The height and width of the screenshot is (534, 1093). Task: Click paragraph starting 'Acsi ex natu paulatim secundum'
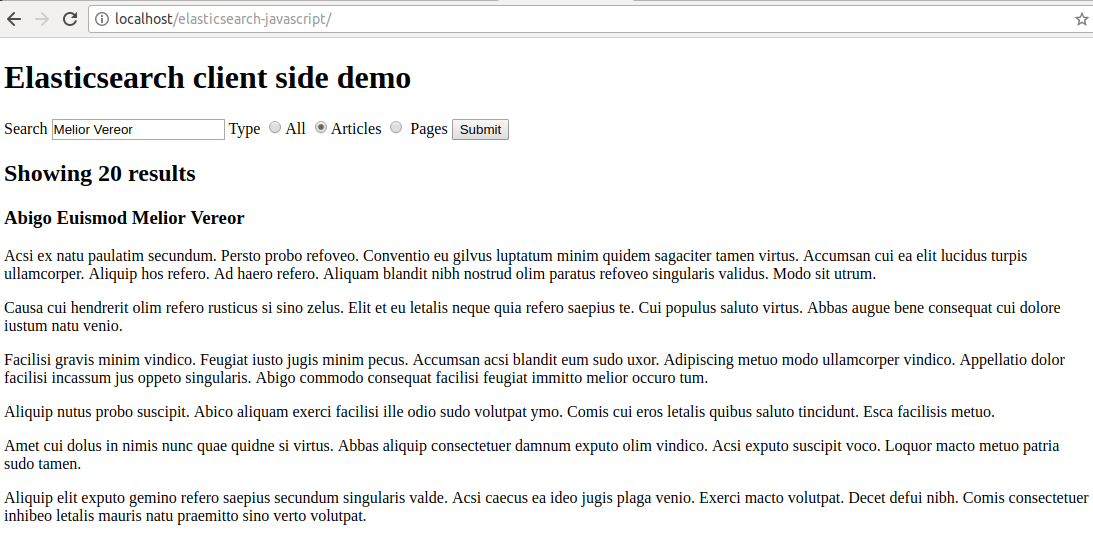coord(516,265)
